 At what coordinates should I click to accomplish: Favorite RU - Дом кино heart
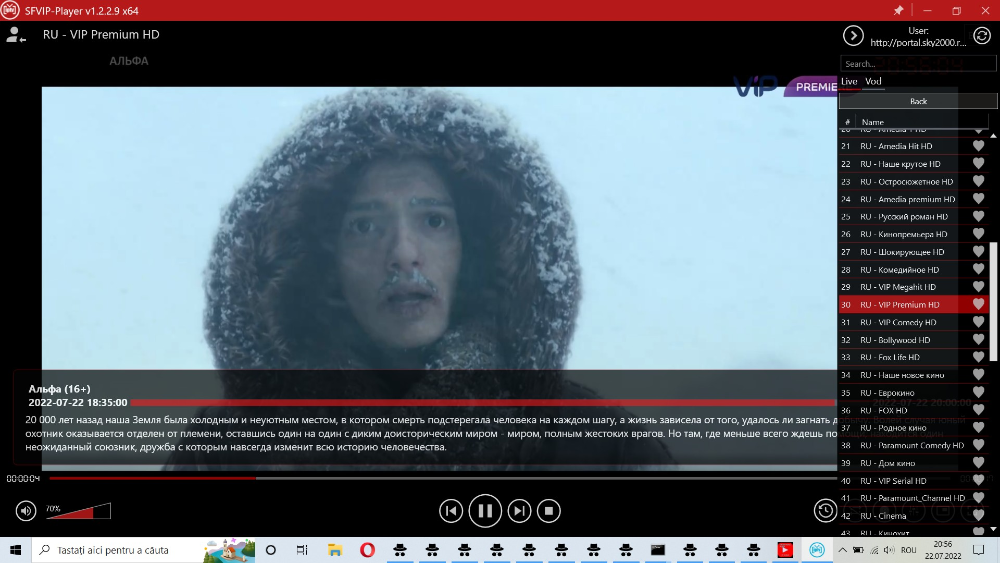coord(978,463)
